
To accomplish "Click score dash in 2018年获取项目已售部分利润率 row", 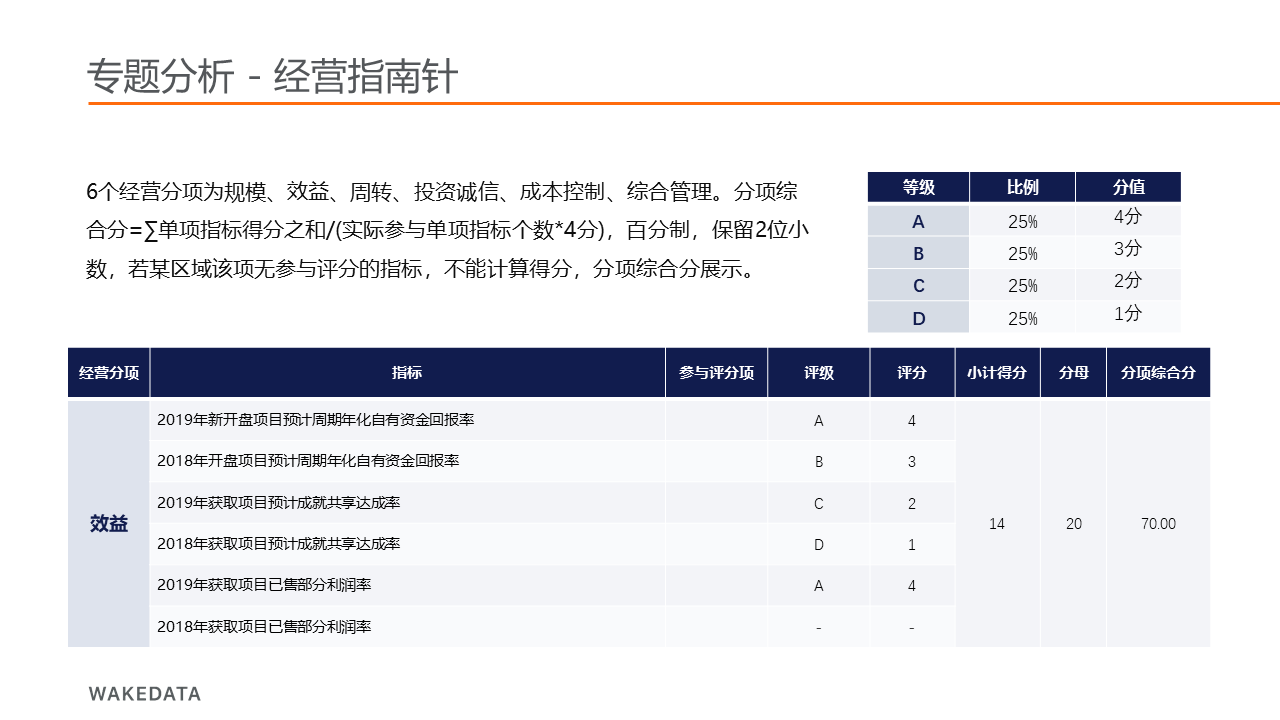I will [x=912, y=627].
